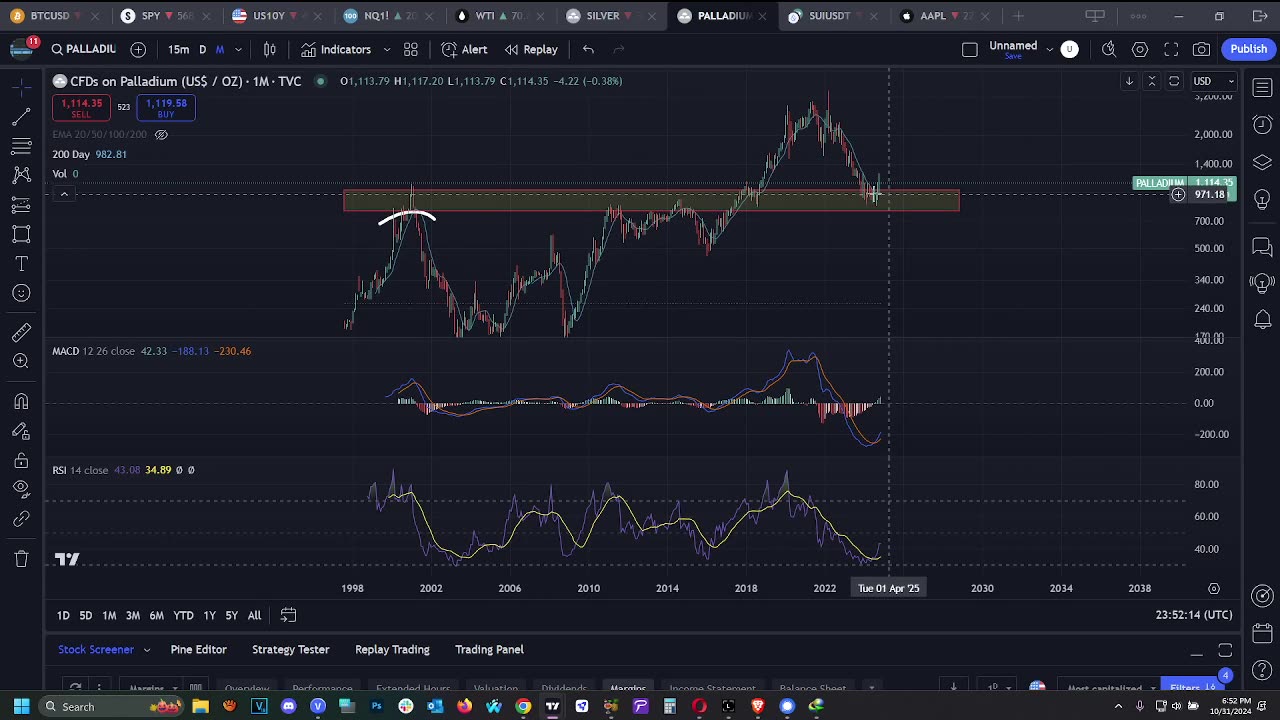This screenshot has width=1280, height=720.
Task: Add symbol to compare with plus icon
Action: pos(138,49)
